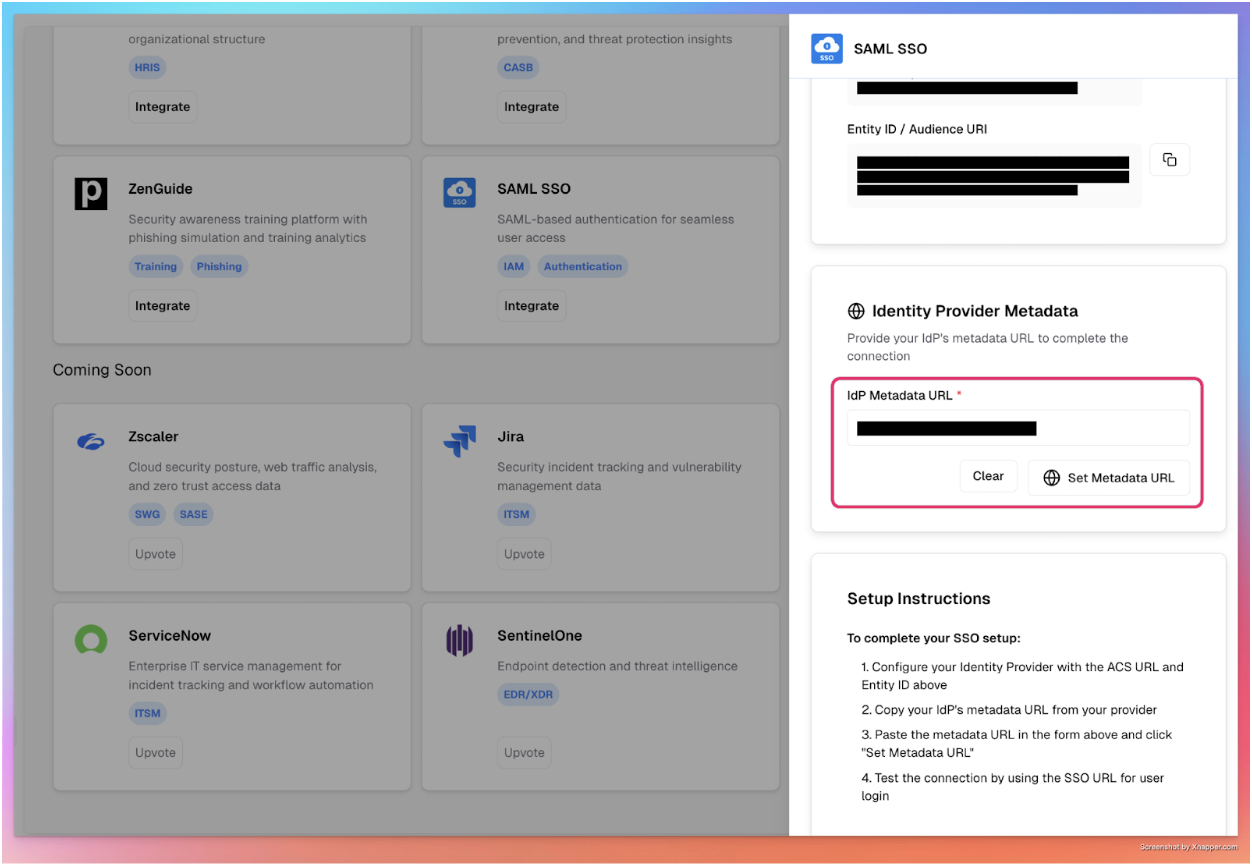1252x866 pixels.
Task: Select the Training tag on ZenGuide
Action: click(156, 267)
